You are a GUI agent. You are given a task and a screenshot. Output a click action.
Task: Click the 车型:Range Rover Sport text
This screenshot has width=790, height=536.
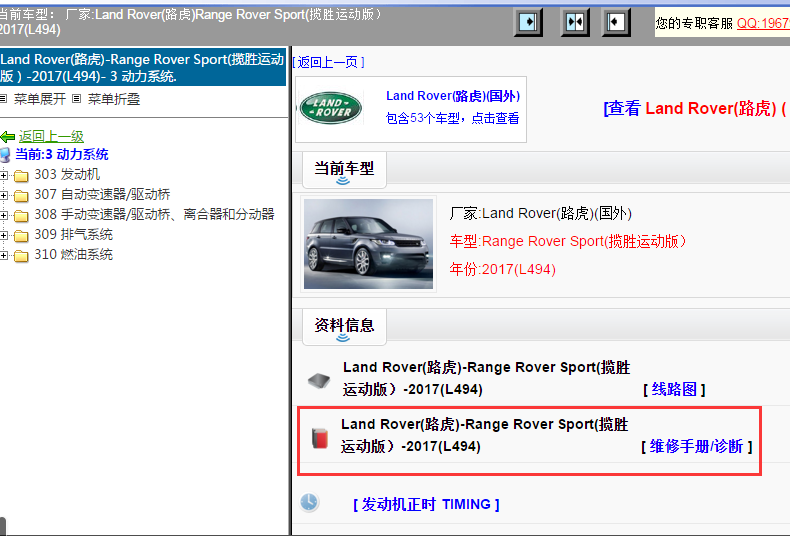(568, 242)
